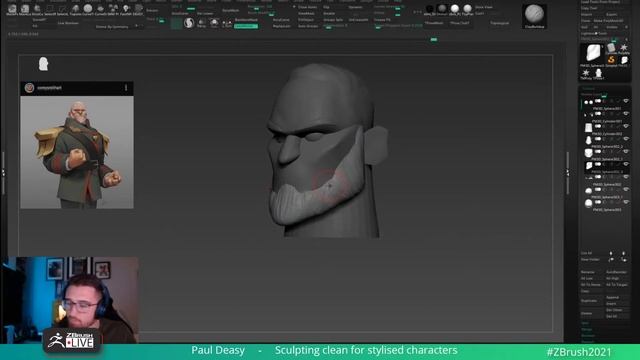
Task: Click the All To Home button
Action: (591, 284)
